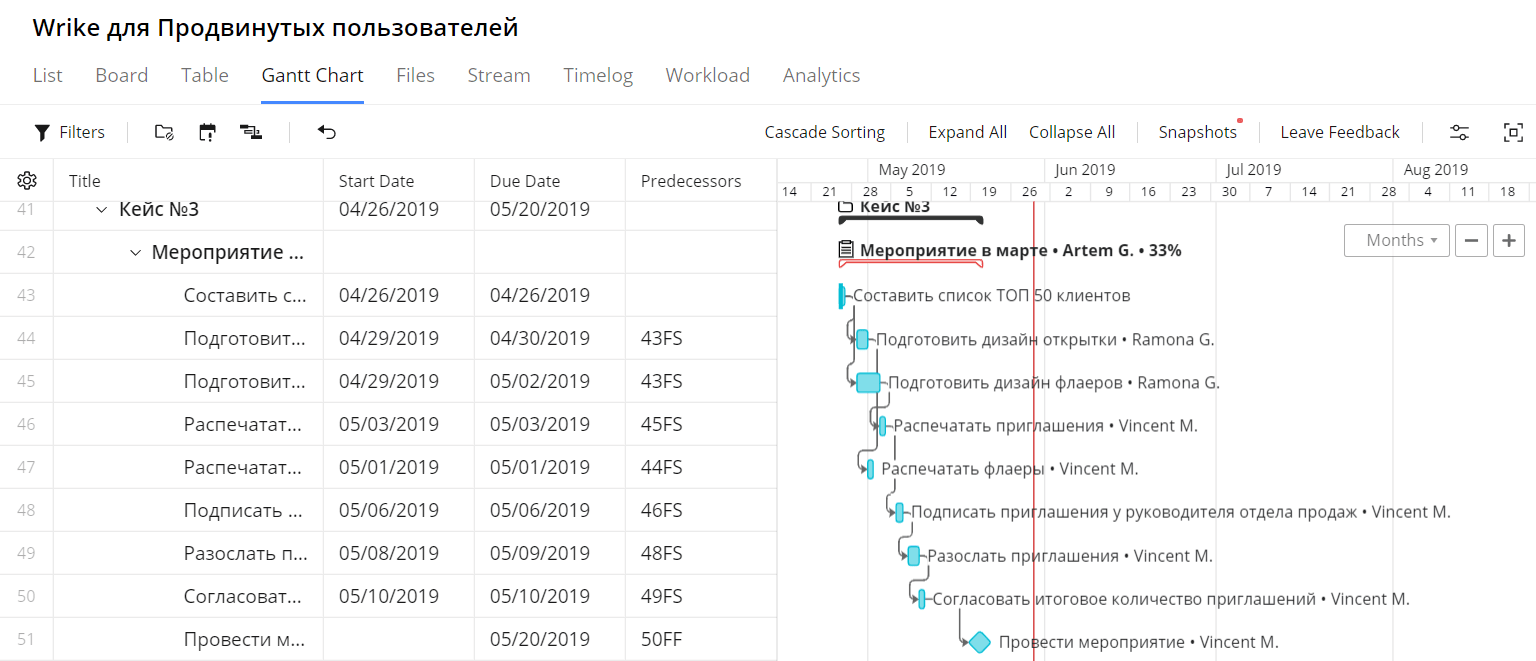Collapse the Кейс №3 folder row
1536x661 pixels.
click(x=101, y=210)
